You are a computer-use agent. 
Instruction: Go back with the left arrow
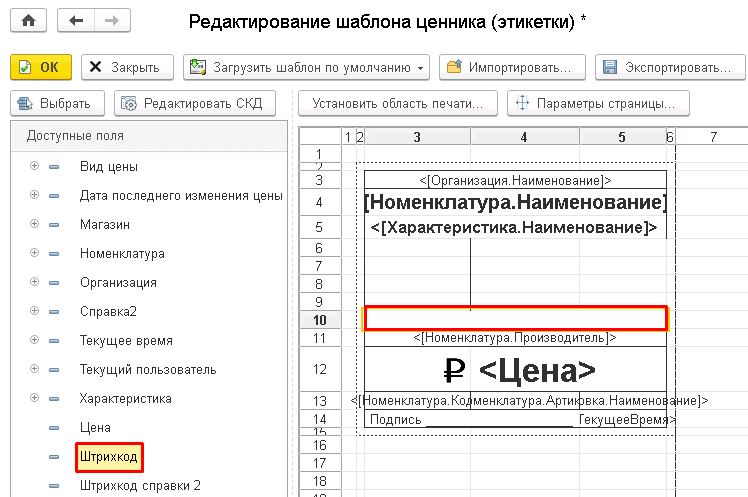pyautogui.click(x=76, y=20)
